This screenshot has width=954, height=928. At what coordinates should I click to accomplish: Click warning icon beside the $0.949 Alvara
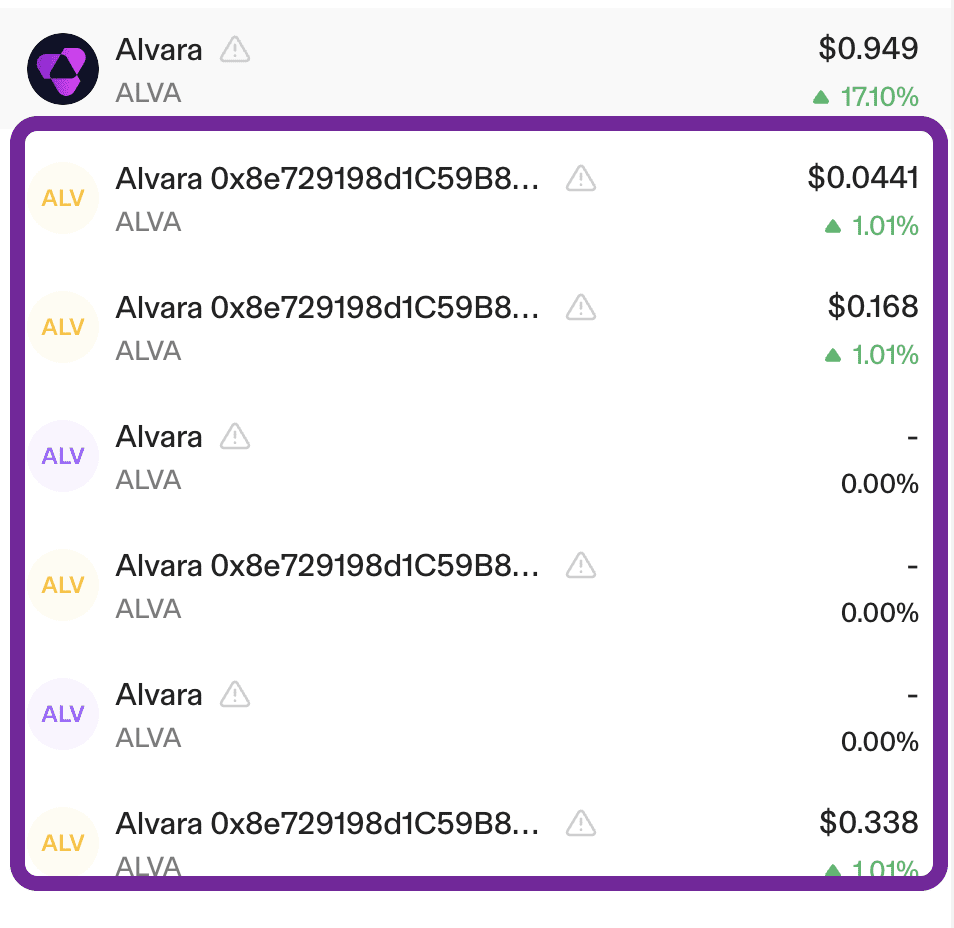point(235,49)
